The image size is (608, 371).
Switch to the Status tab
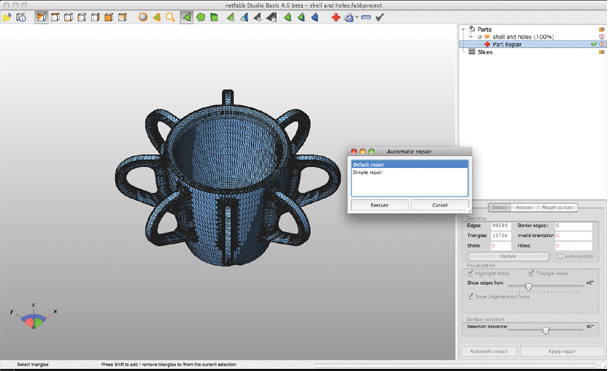pos(499,207)
